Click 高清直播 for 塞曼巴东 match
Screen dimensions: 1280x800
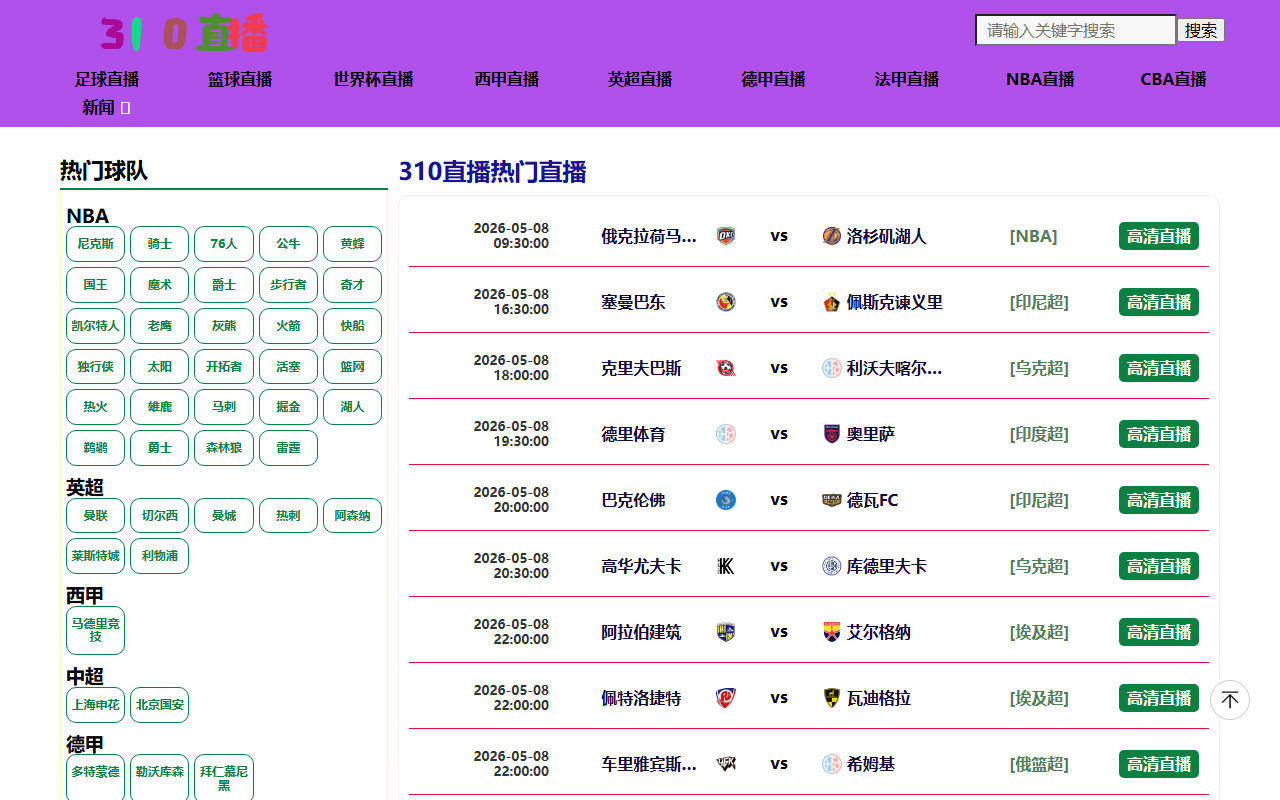[1159, 302]
